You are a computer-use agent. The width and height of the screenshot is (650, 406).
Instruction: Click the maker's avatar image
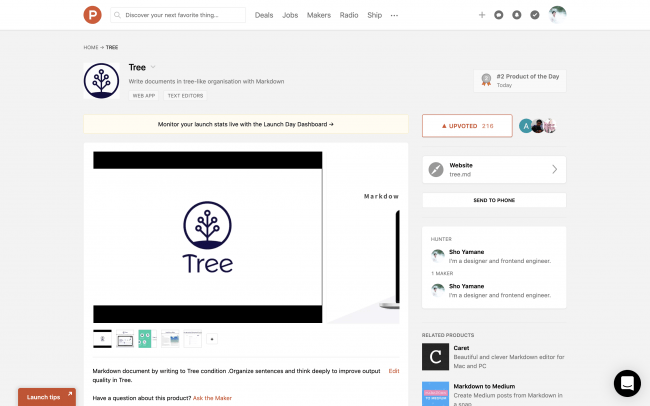(437, 290)
